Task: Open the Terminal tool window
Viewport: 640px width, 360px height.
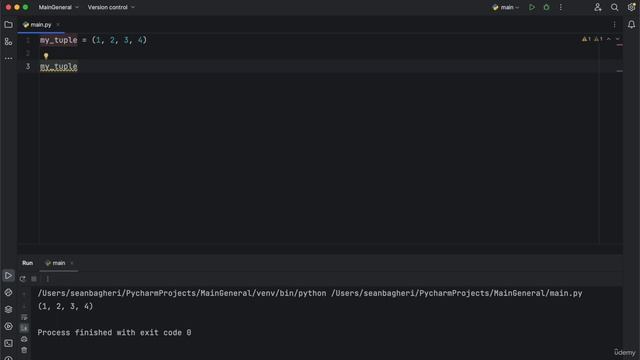Action: (x=8, y=343)
